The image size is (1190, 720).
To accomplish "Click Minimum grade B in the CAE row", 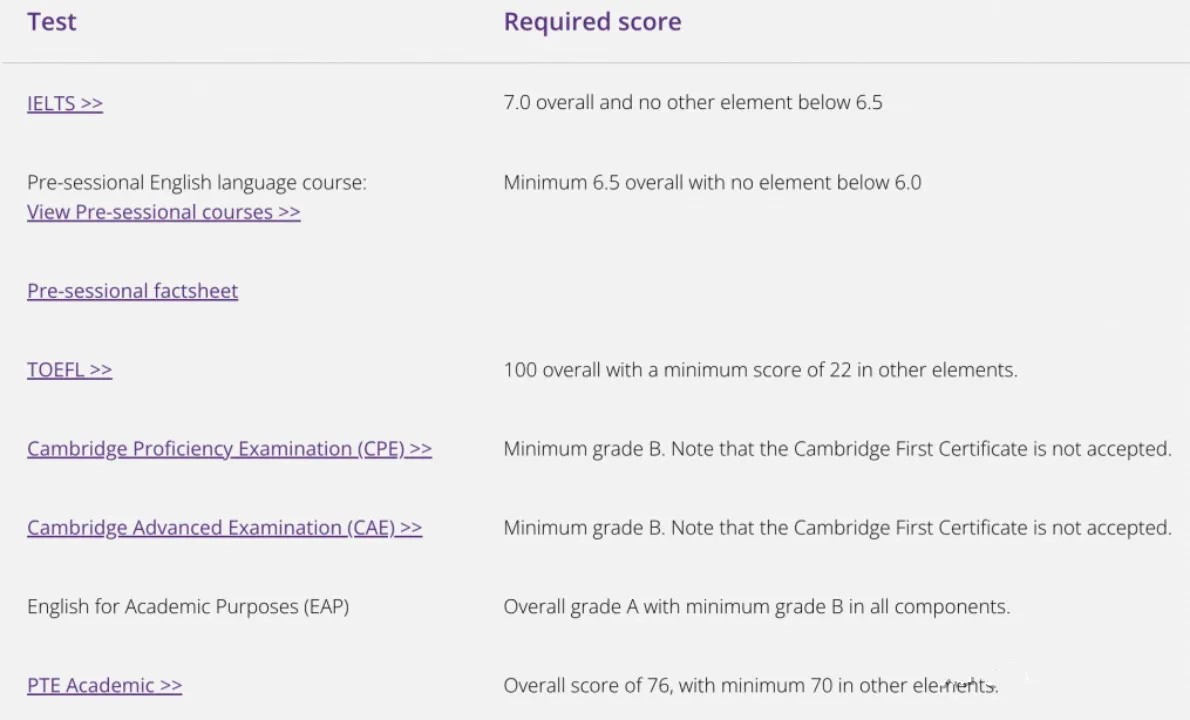I will tap(584, 528).
